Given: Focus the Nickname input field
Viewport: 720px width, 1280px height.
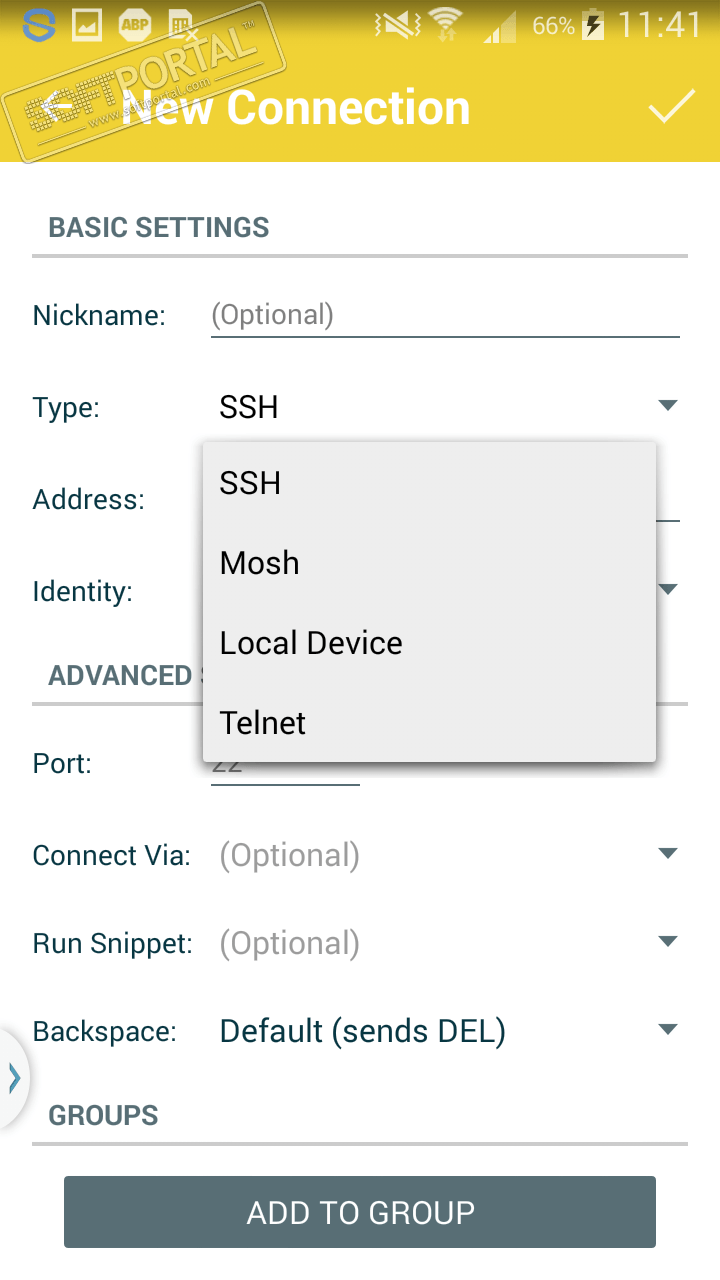Looking at the screenshot, I should coord(444,316).
